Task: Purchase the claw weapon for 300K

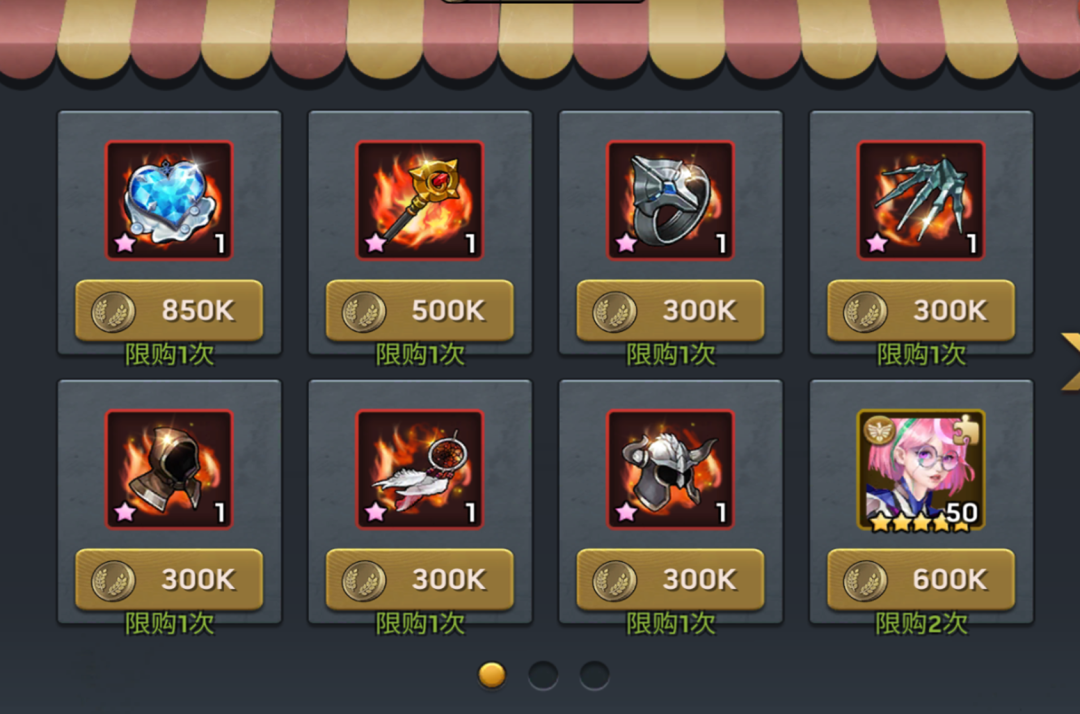Action: click(921, 311)
